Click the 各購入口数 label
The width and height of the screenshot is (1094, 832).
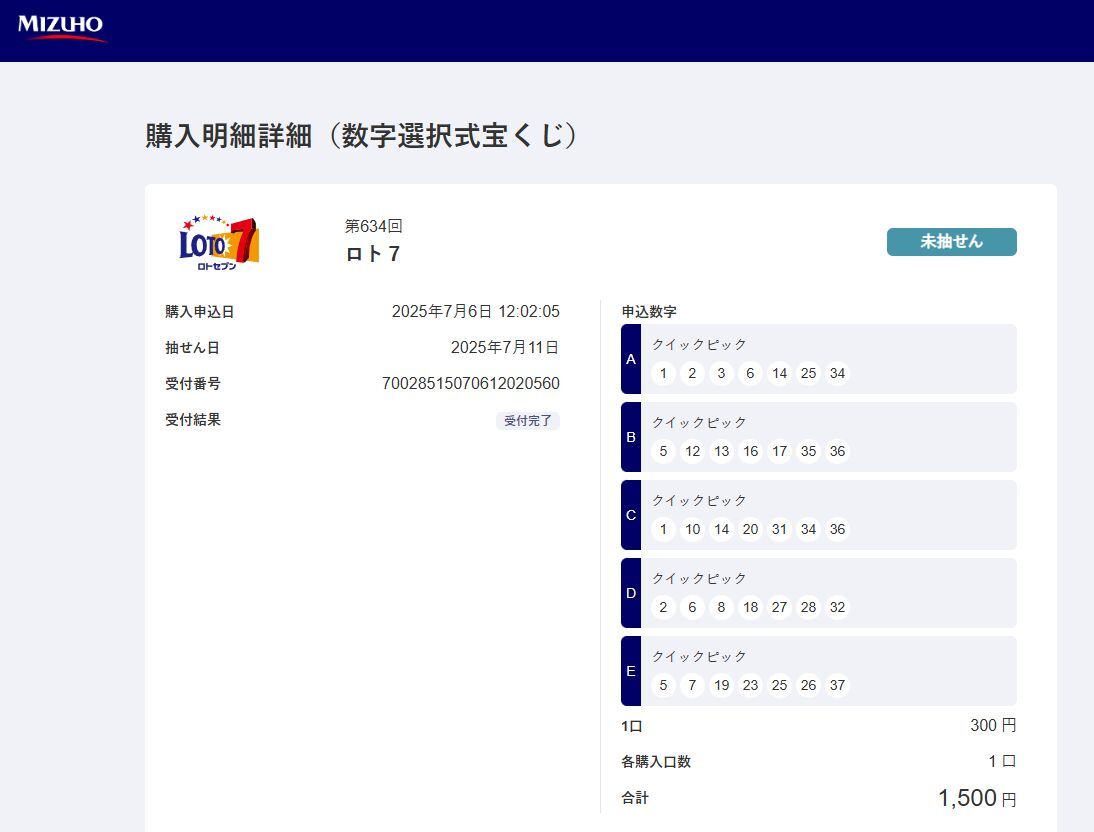(x=656, y=762)
